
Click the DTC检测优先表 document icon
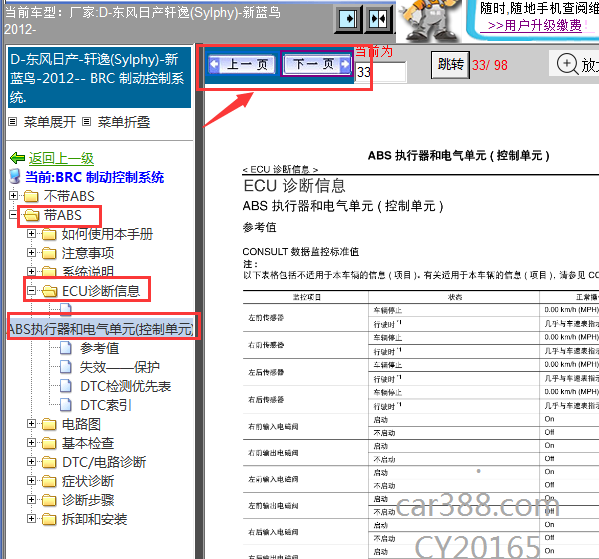(66, 386)
